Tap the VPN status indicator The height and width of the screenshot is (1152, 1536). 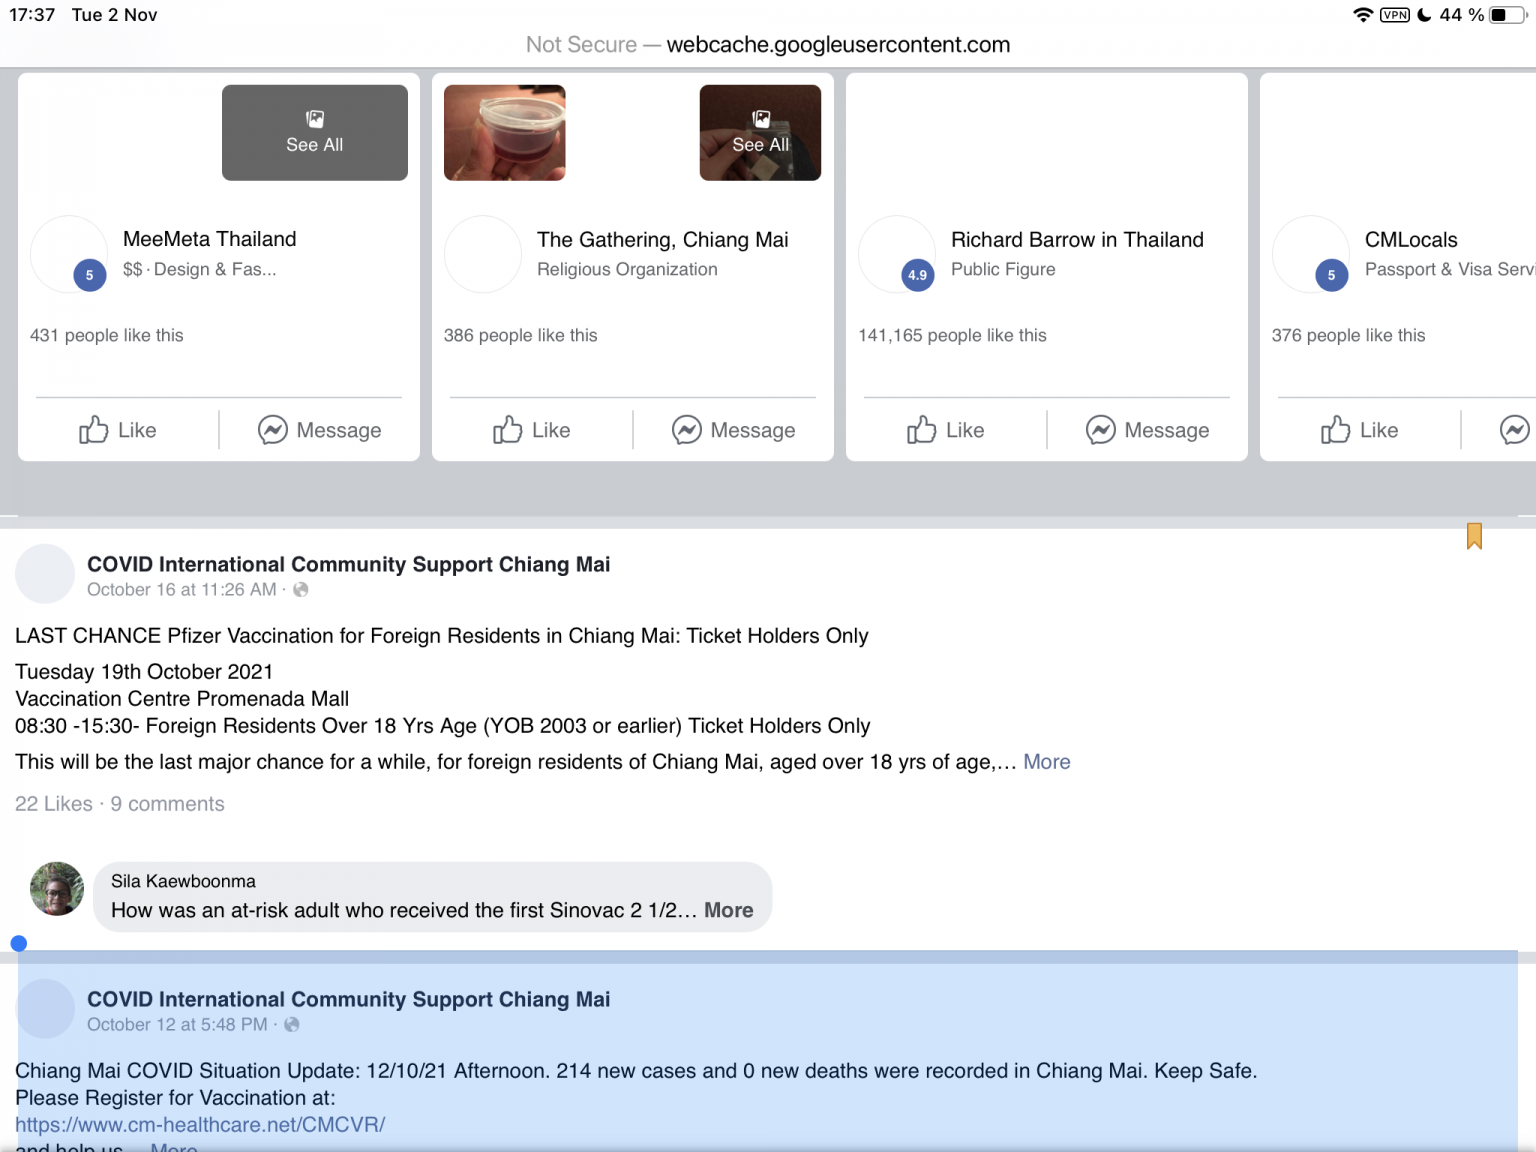(x=1395, y=15)
